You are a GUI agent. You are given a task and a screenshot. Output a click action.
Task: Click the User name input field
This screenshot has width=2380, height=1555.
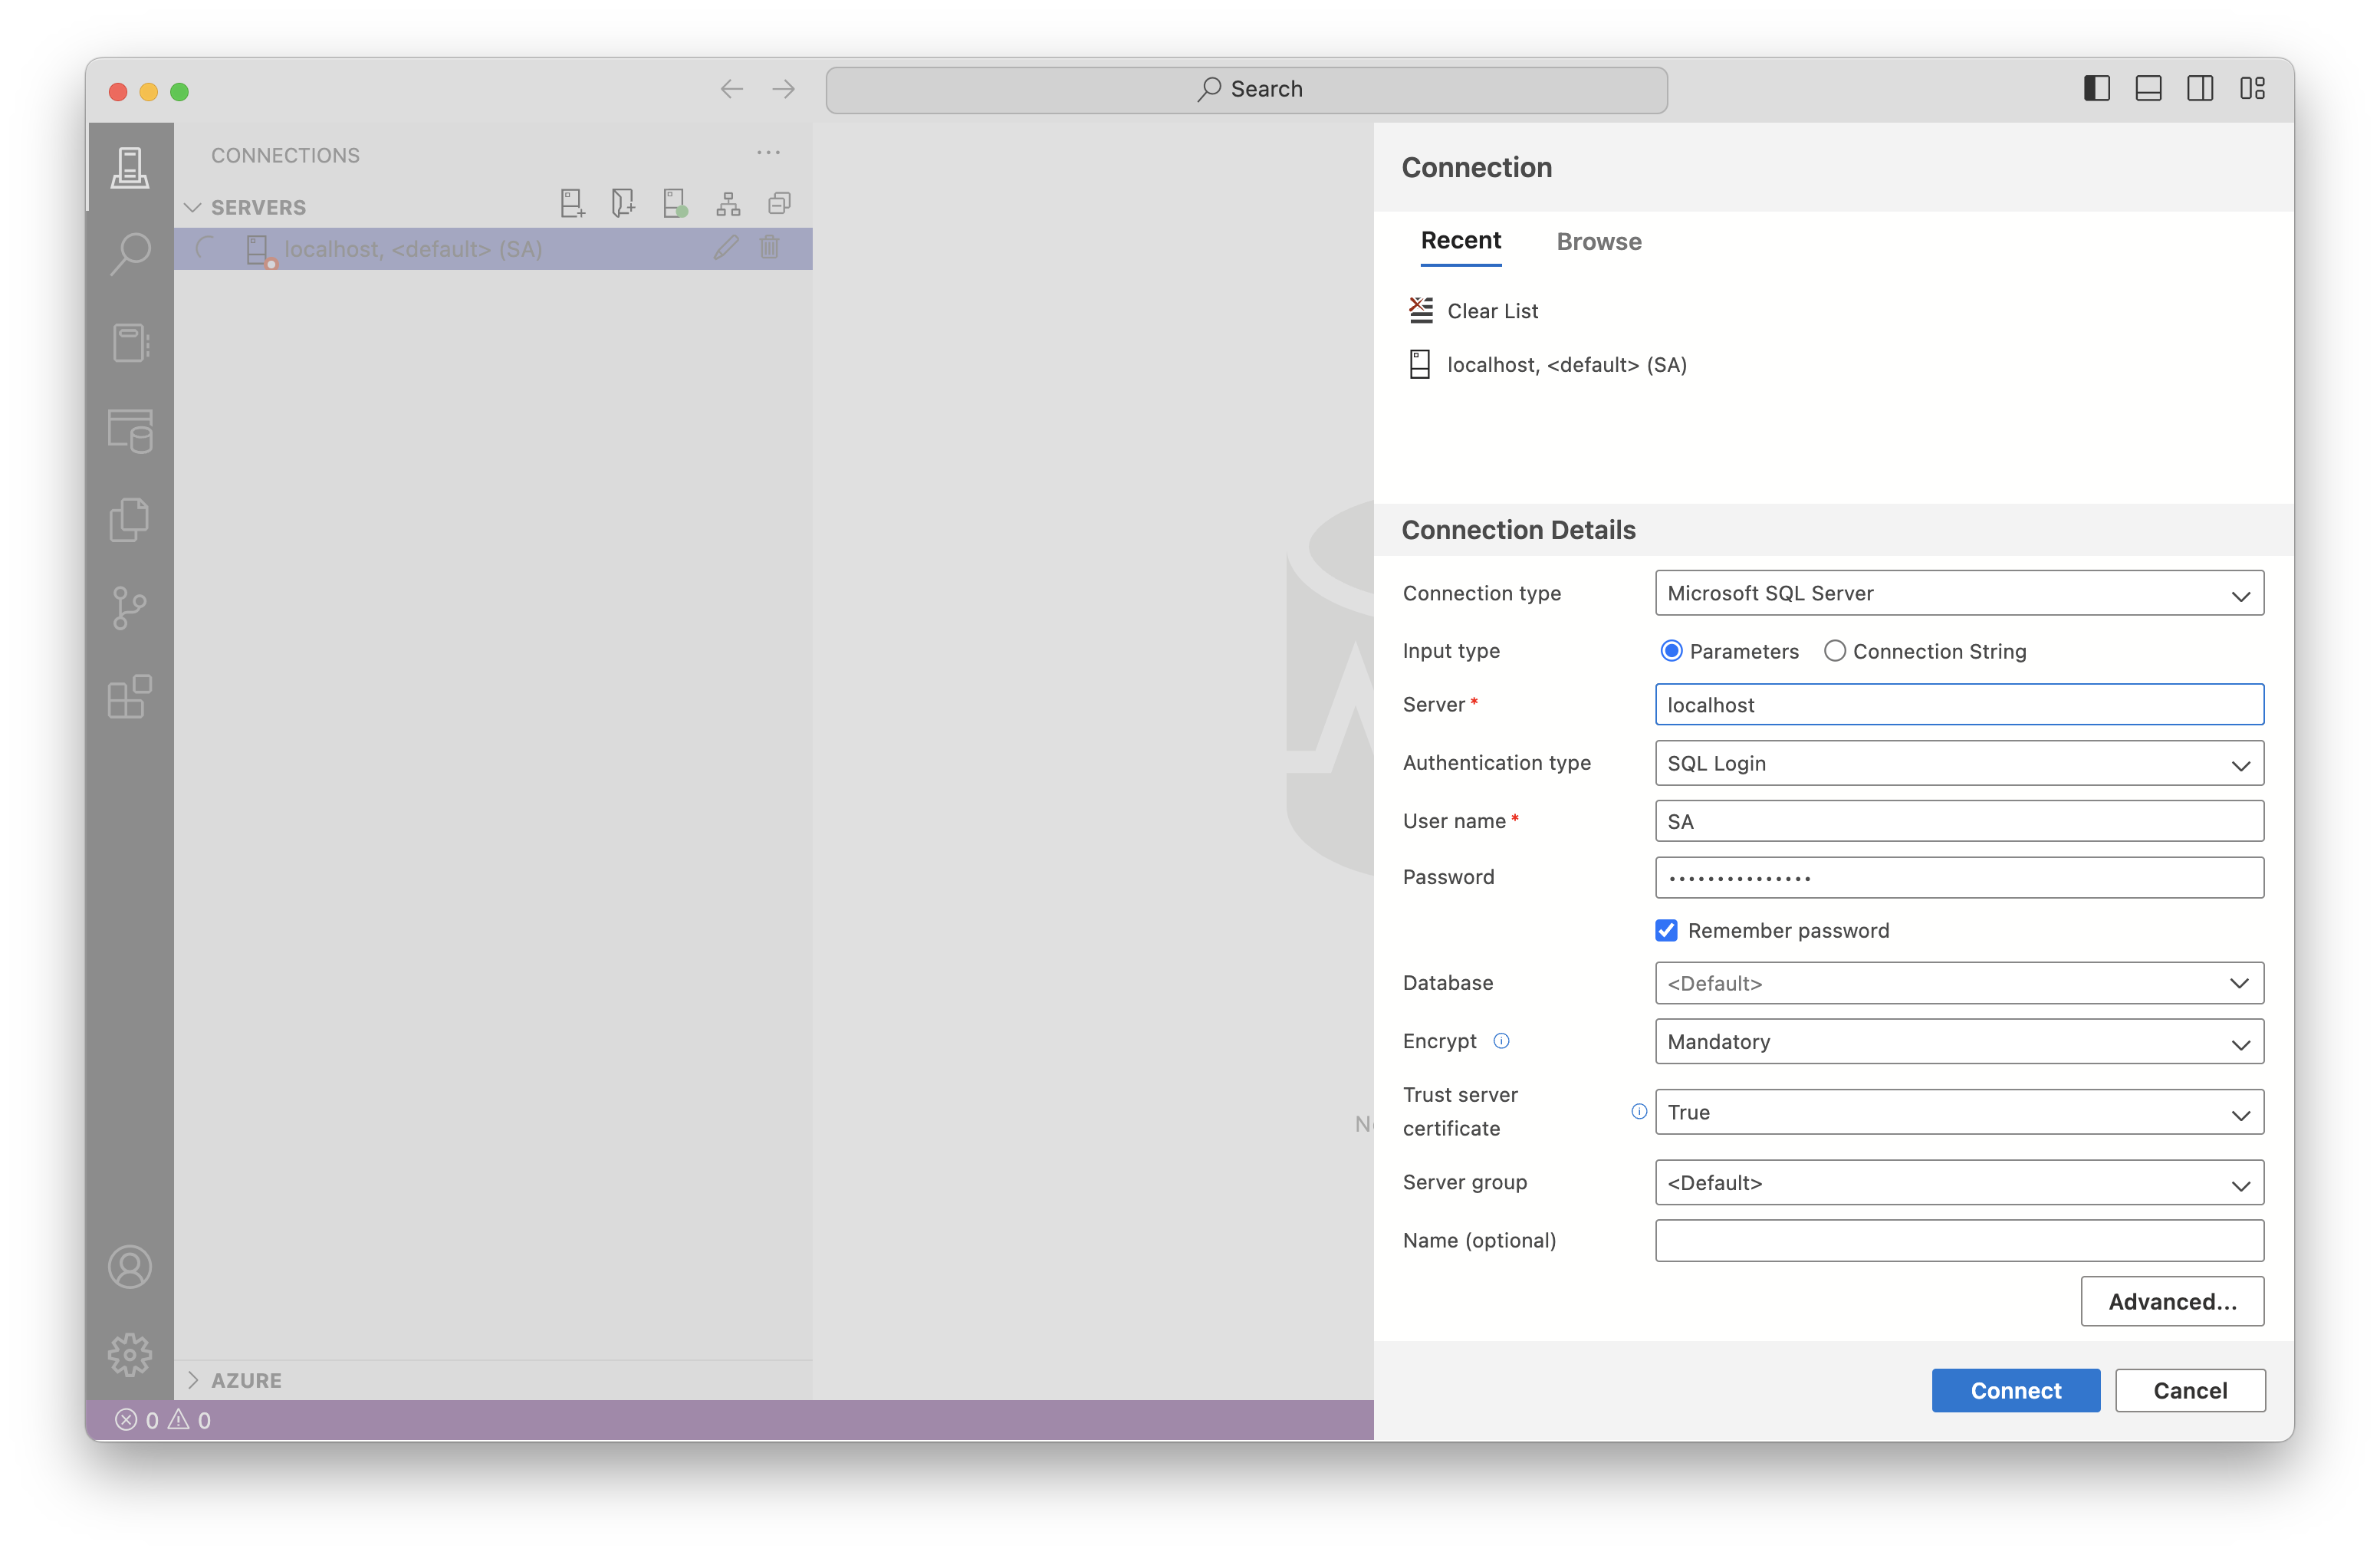tap(1959, 821)
